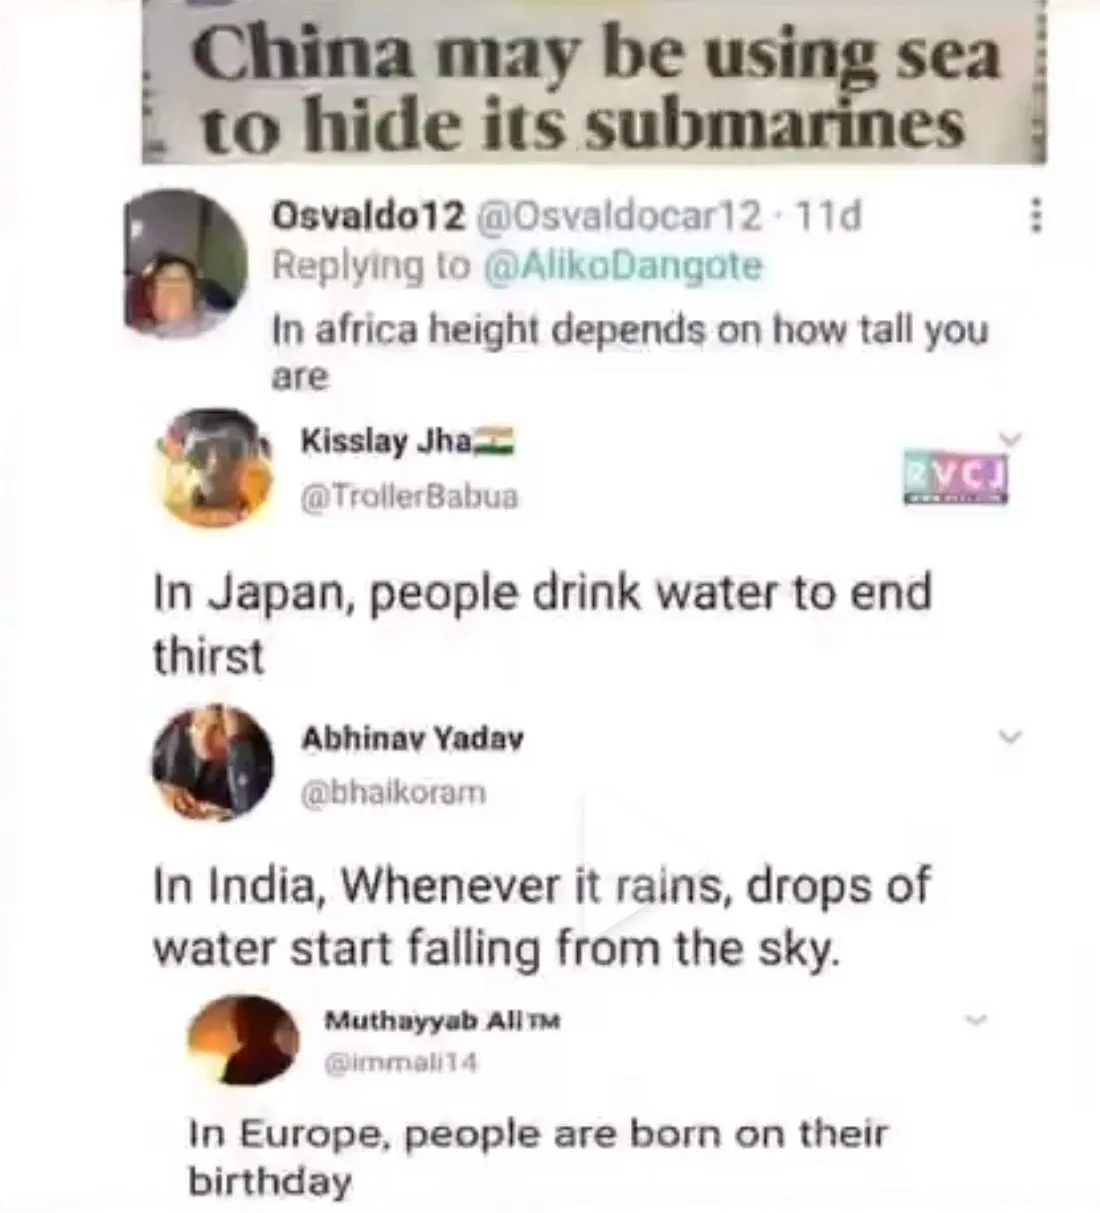
Task: Click the @bhaikoram handle
Action: 393,793
